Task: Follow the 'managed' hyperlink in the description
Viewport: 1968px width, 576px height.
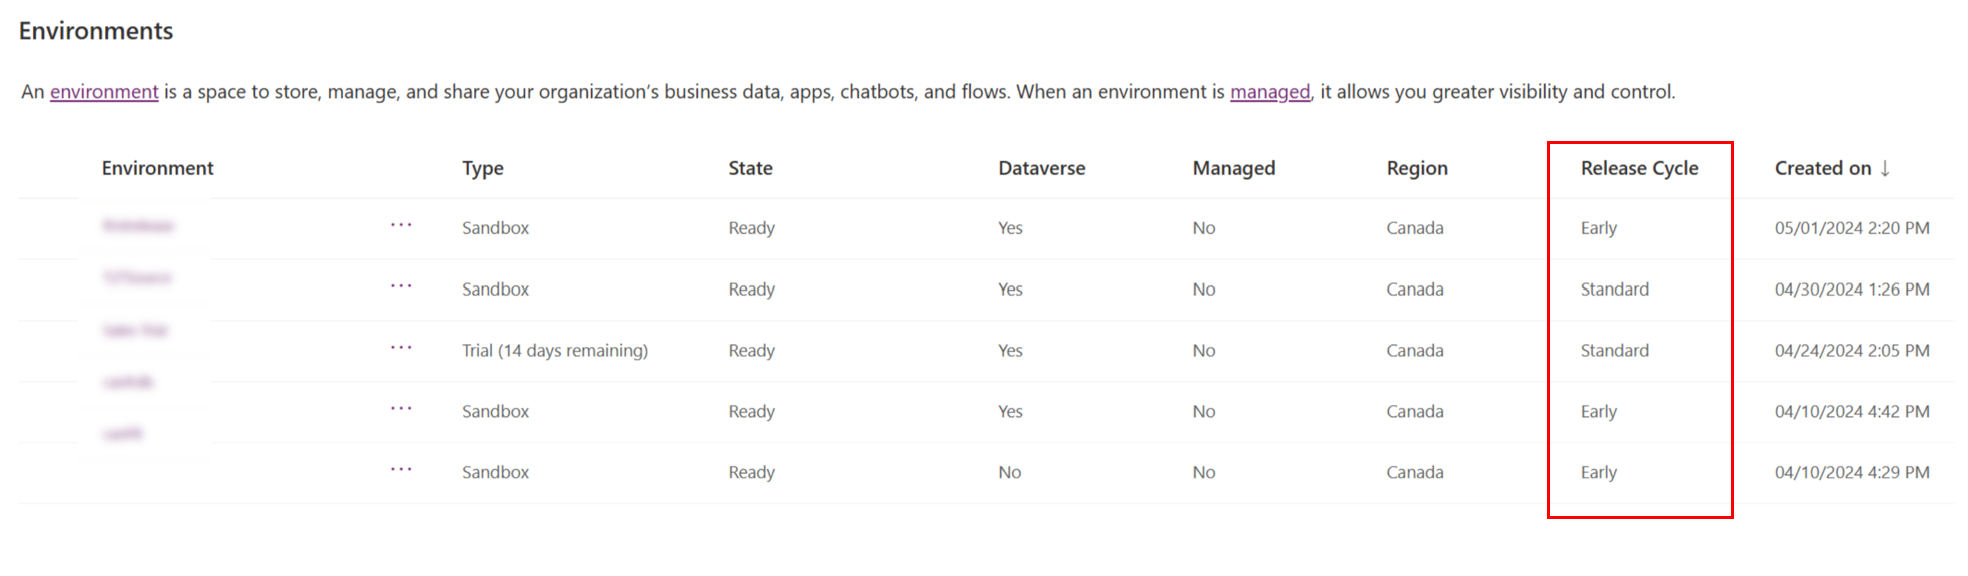Action: [x=1269, y=92]
